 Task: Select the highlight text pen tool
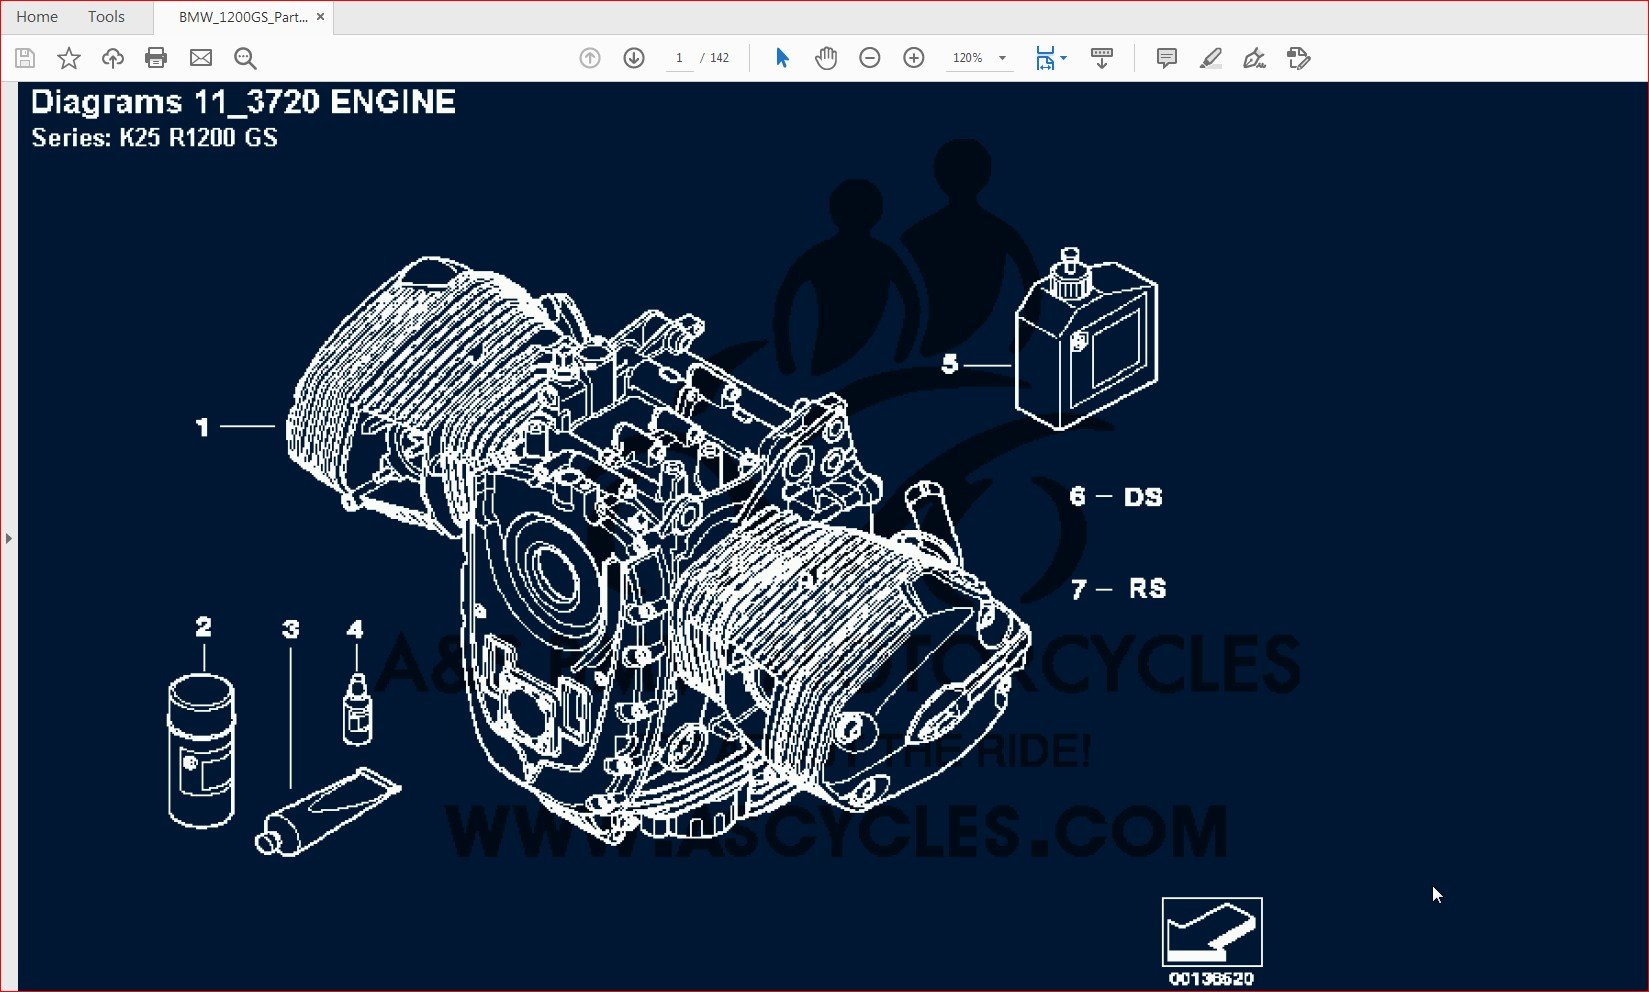point(1211,58)
